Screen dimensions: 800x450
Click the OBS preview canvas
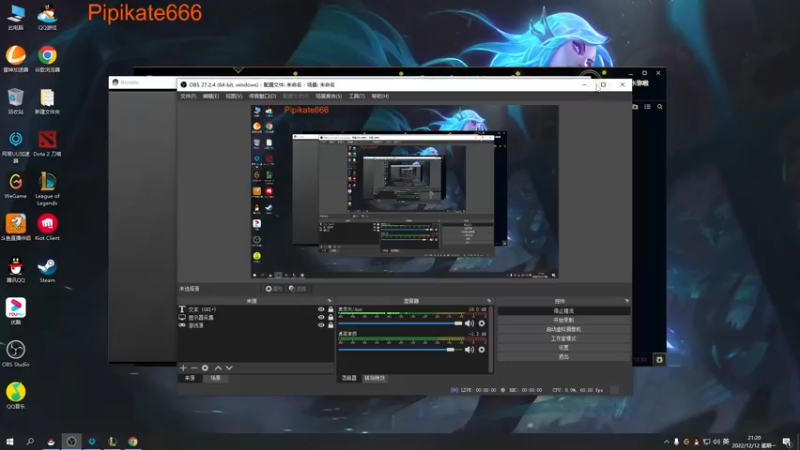click(x=405, y=192)
